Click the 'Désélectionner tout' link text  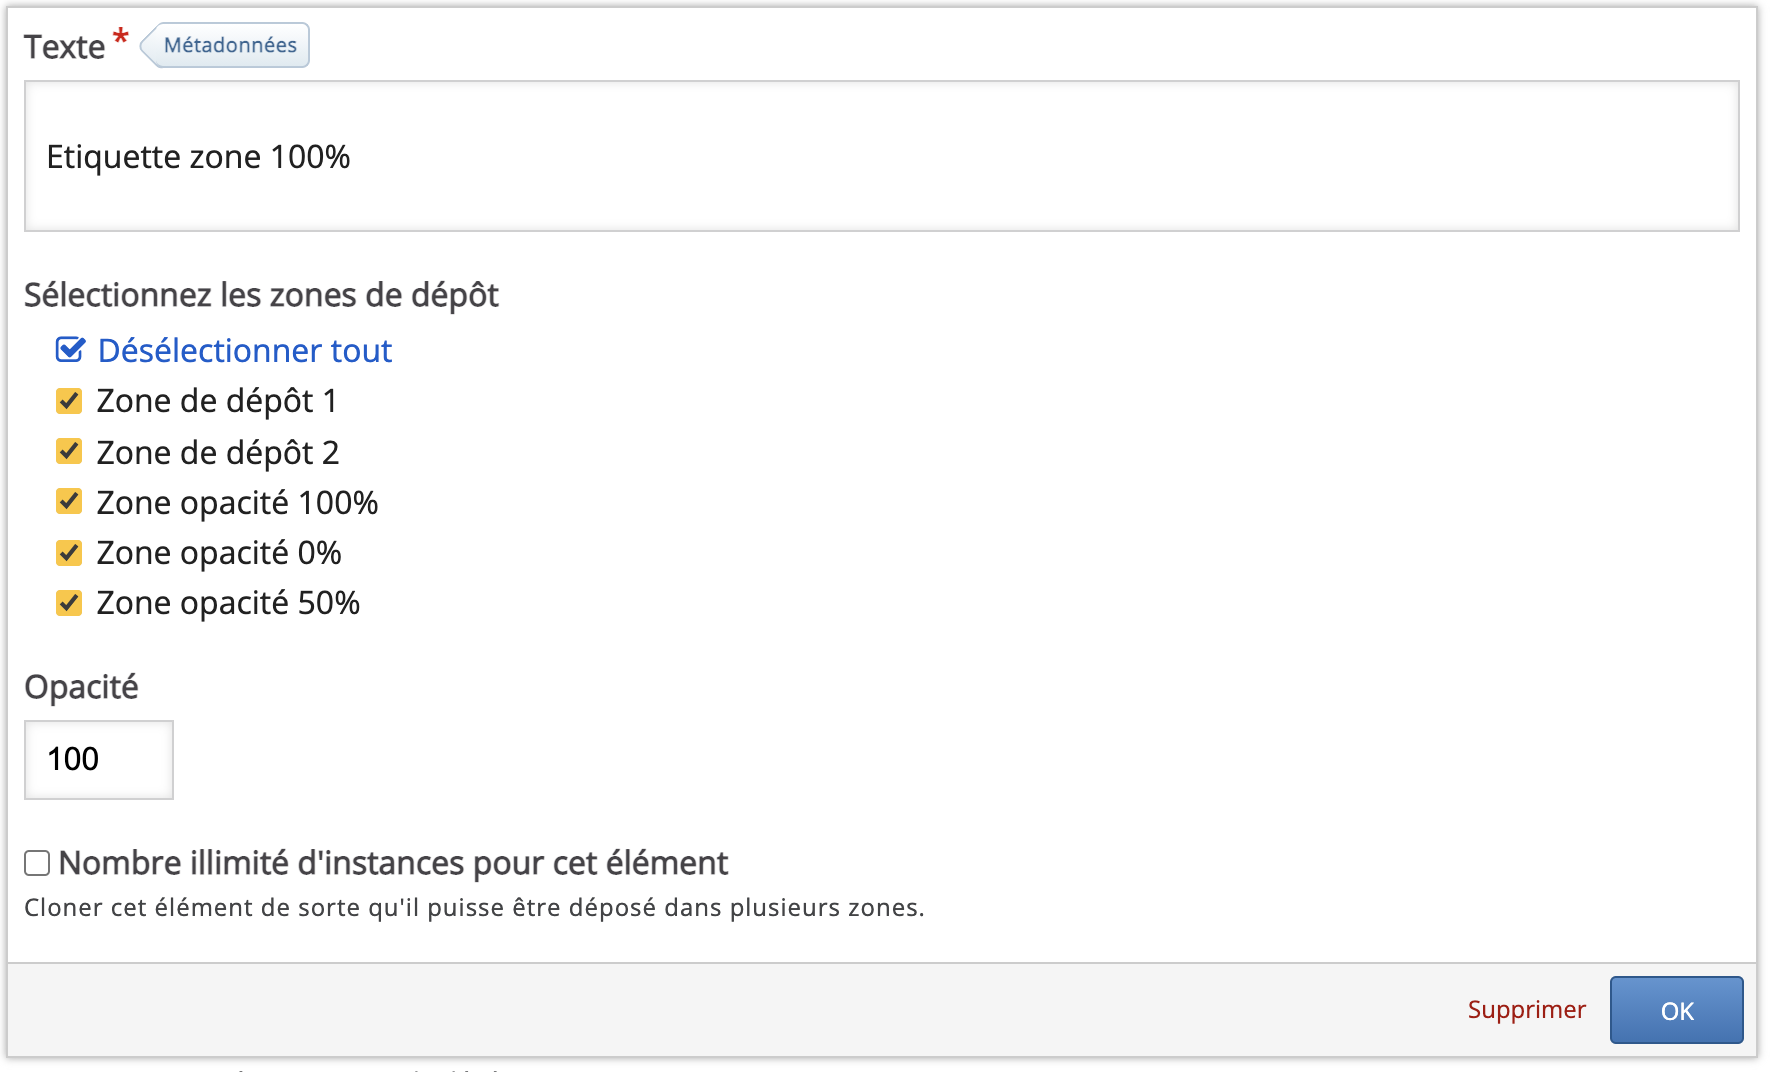pyautogui.click(x=244, y=351)
